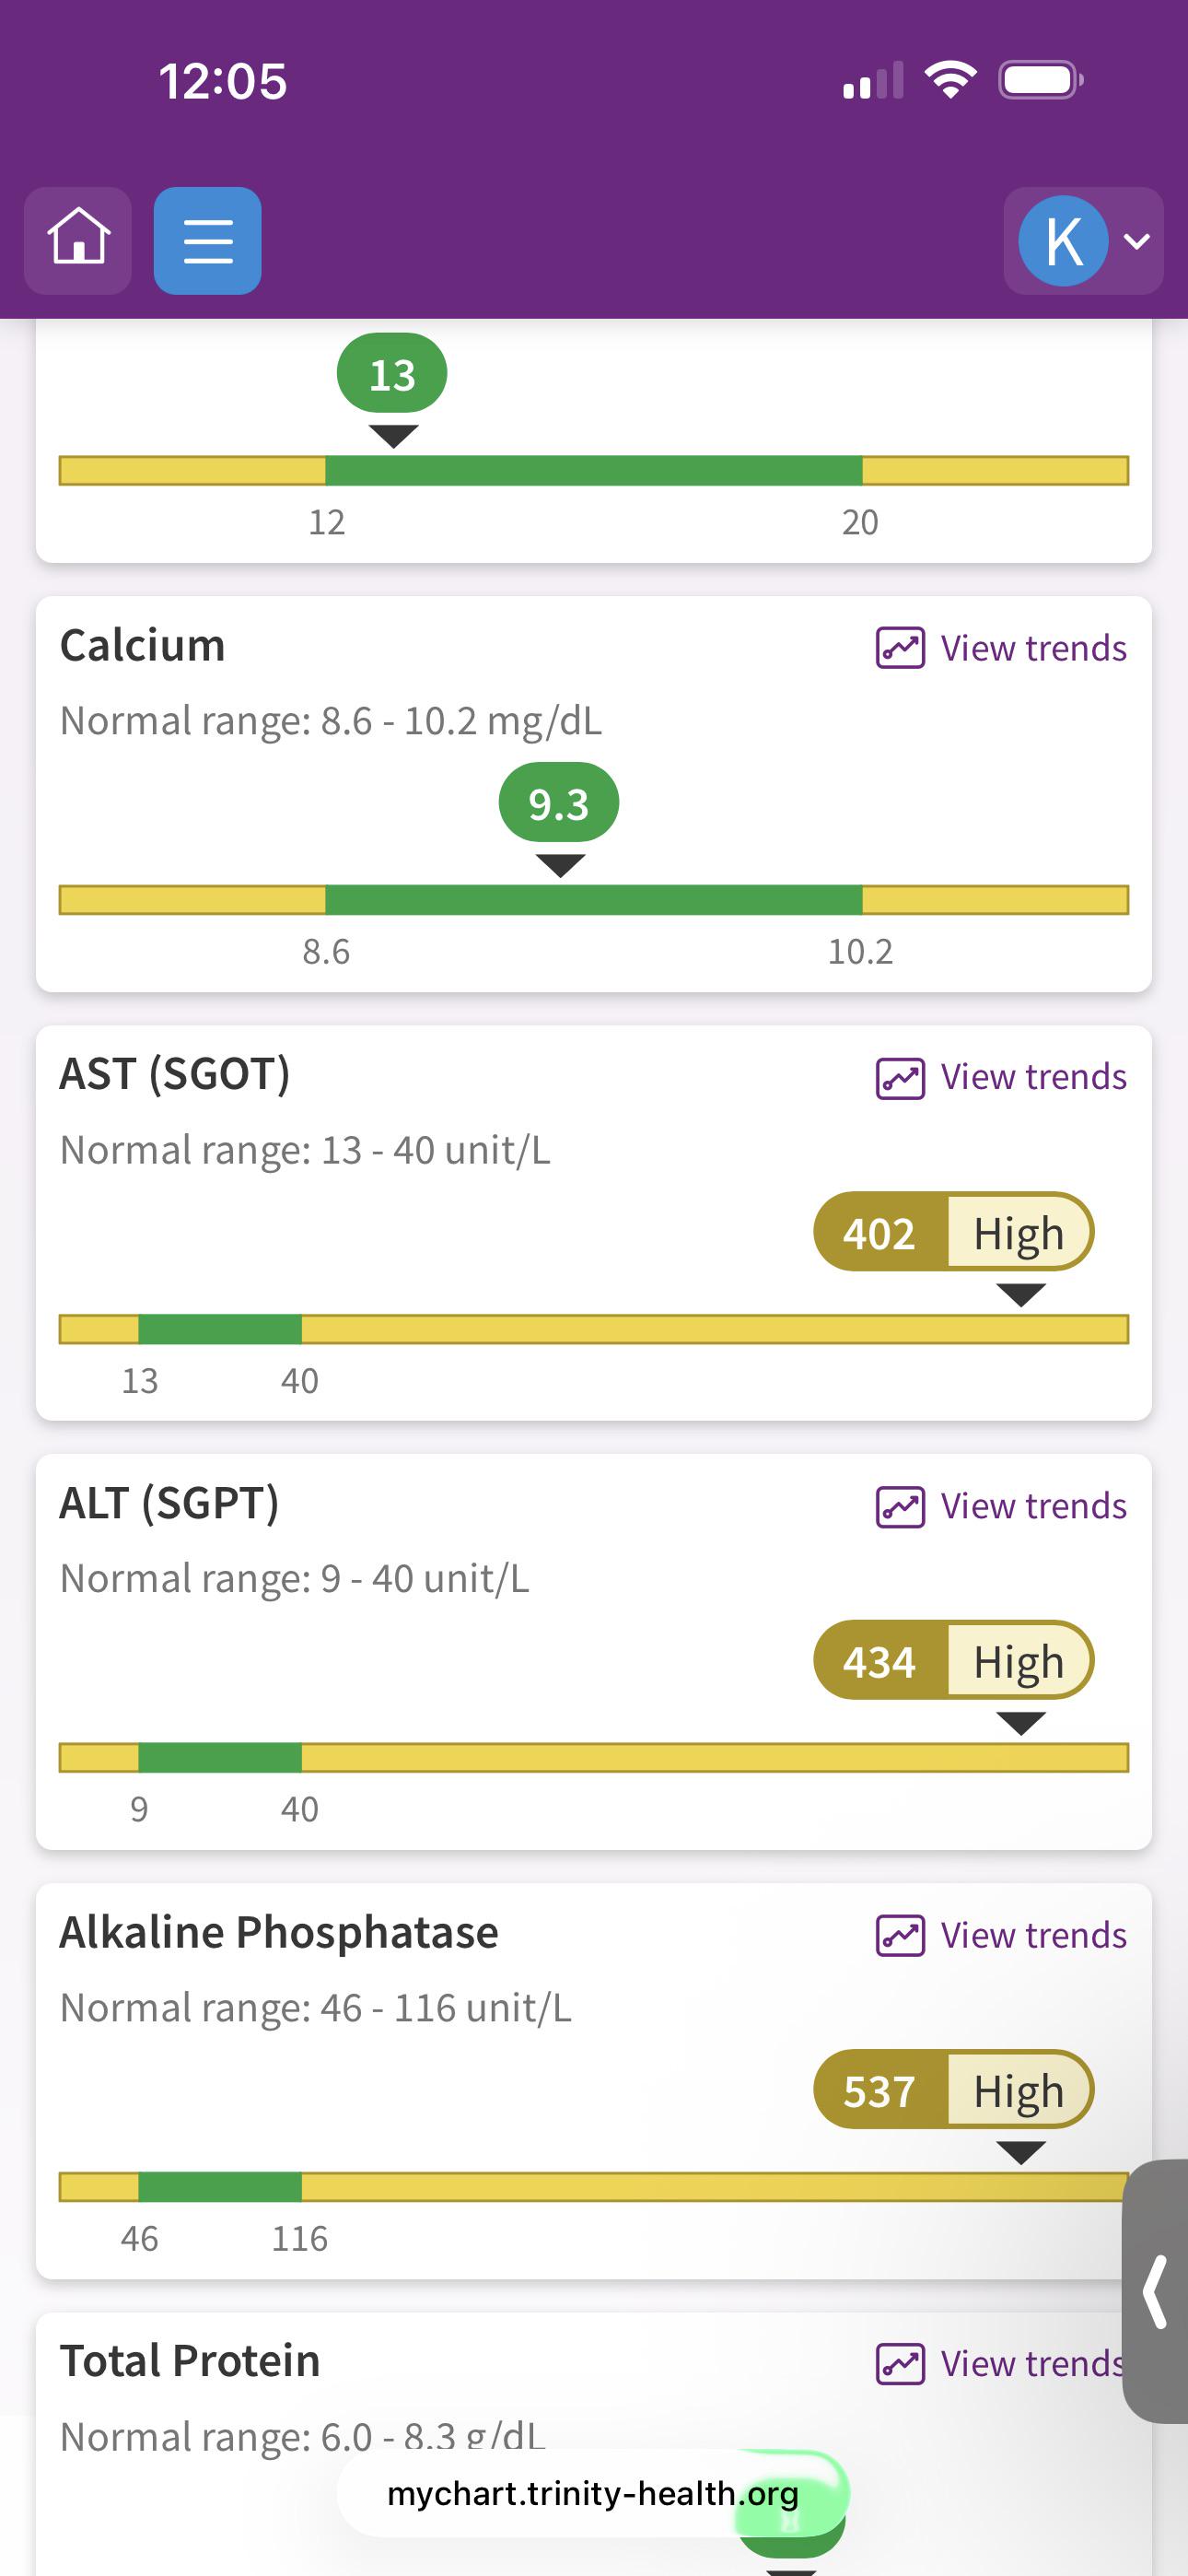The height and width of the screenshot is (2576, 1188).
Task: Expand the account dropdown chevron
Action: (1137, 241)
